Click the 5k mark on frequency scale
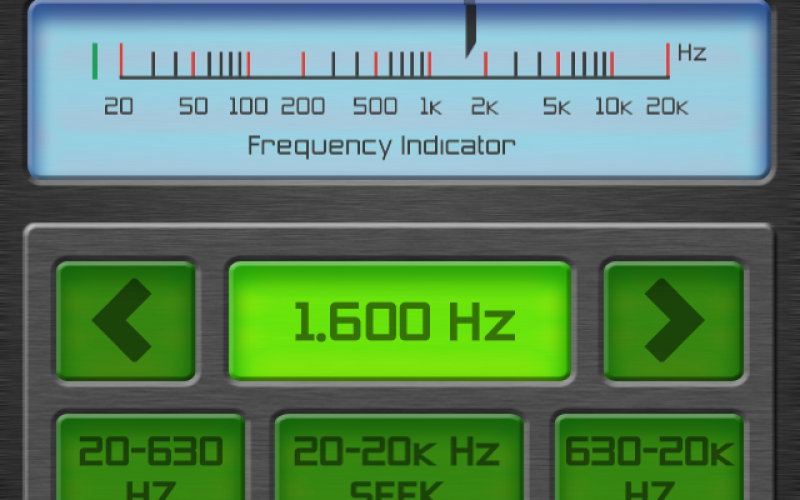Image resolution: width=800 pixels, height=500 pixels. click(x=558, y=64)
